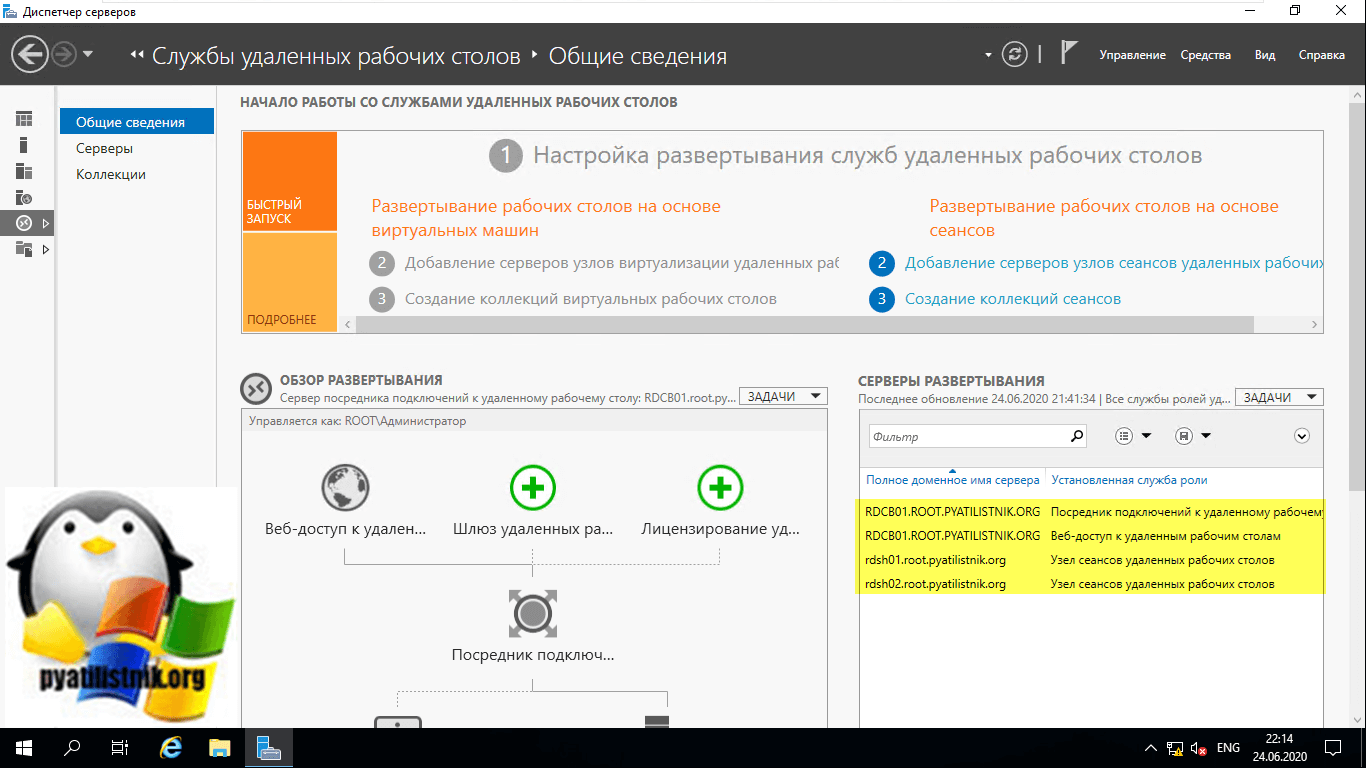Open the ЗАДАЧИ dropdown in deployment servers

click(x=1279, y=397)
